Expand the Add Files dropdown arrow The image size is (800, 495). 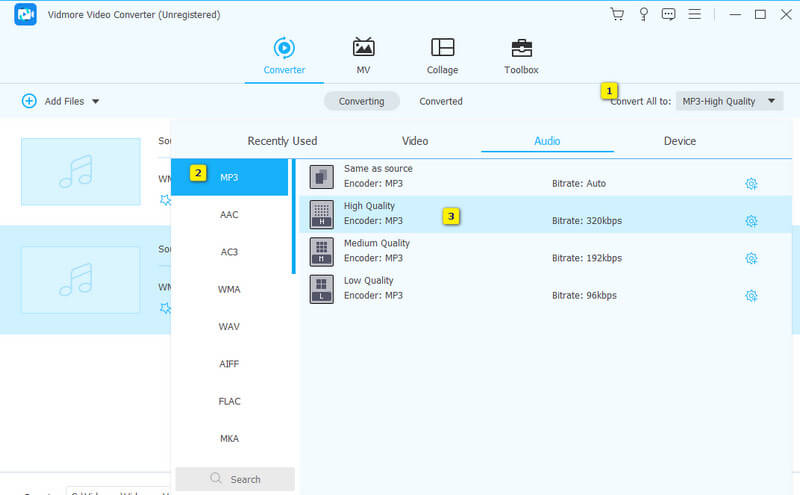pyautogui.click(x=96, y=101)
